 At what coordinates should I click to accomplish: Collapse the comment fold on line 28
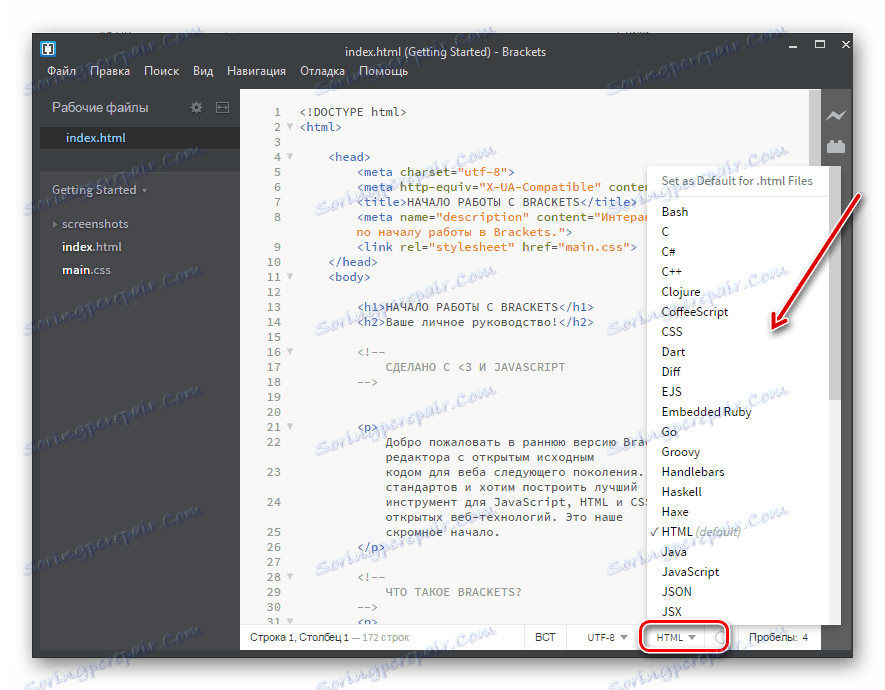click(x=290, y=577)
